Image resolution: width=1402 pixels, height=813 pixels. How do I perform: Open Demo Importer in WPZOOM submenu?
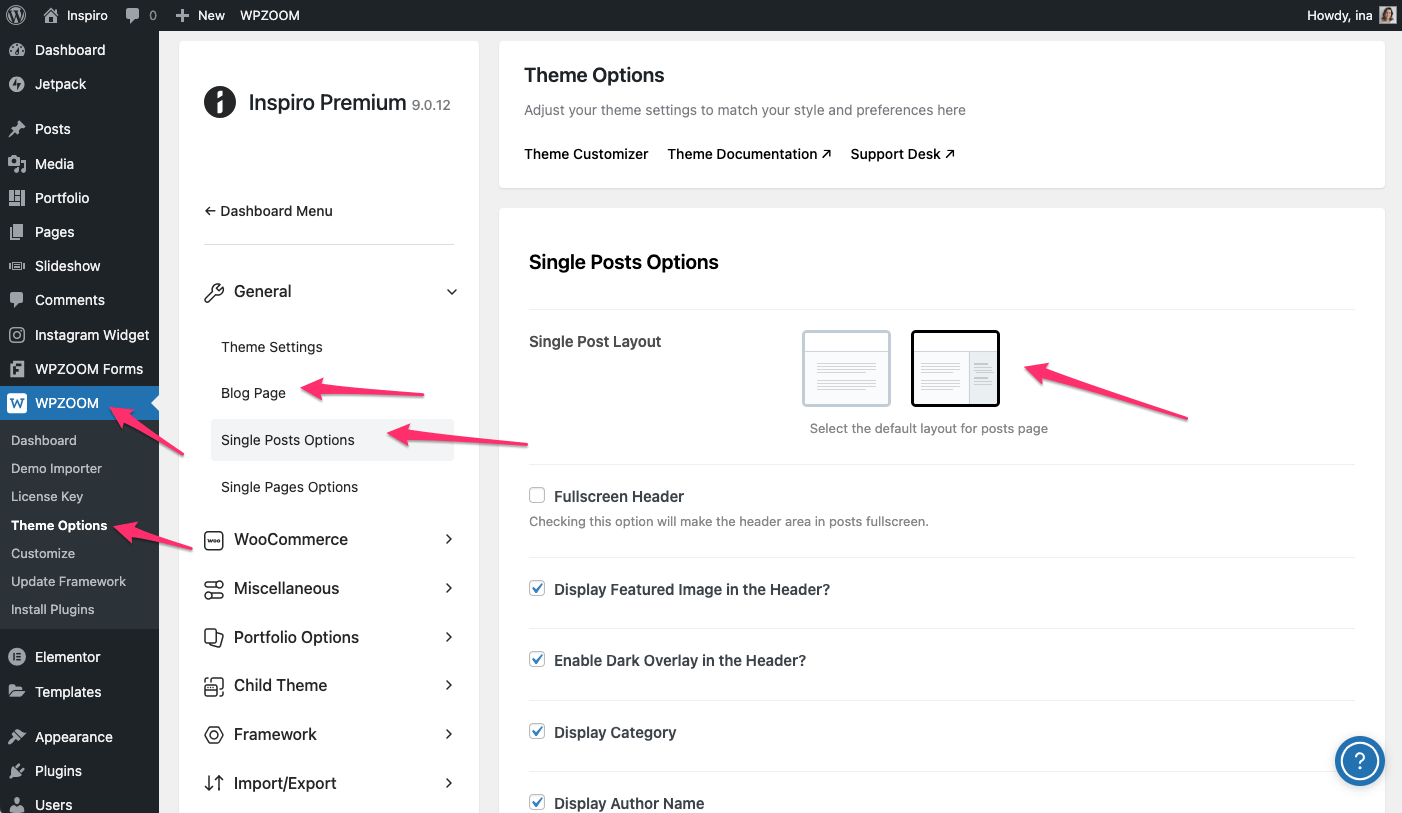pyautogui.click(x=56, y=468)
